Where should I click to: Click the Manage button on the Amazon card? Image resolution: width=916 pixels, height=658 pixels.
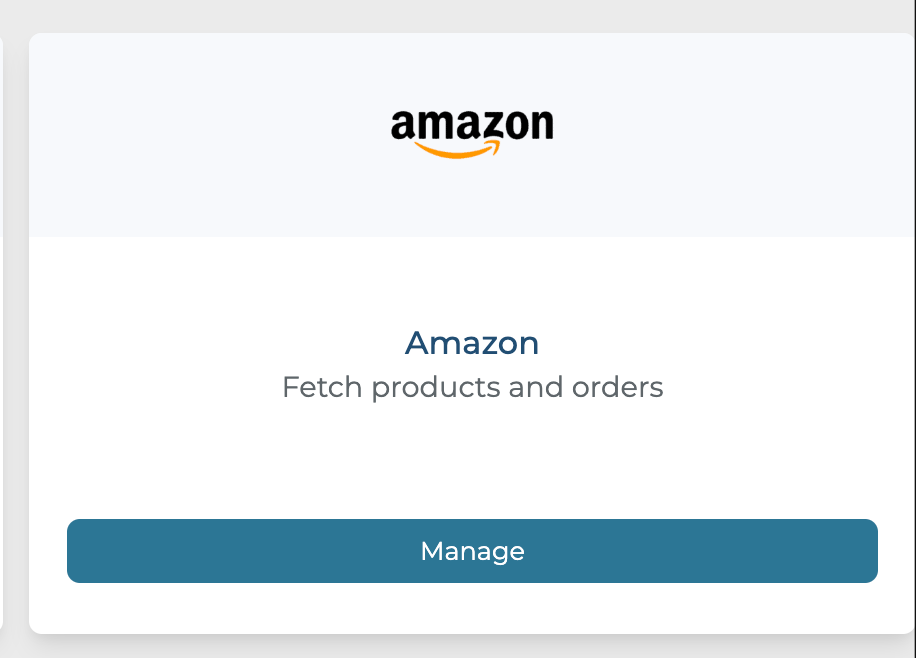point(472,551)
